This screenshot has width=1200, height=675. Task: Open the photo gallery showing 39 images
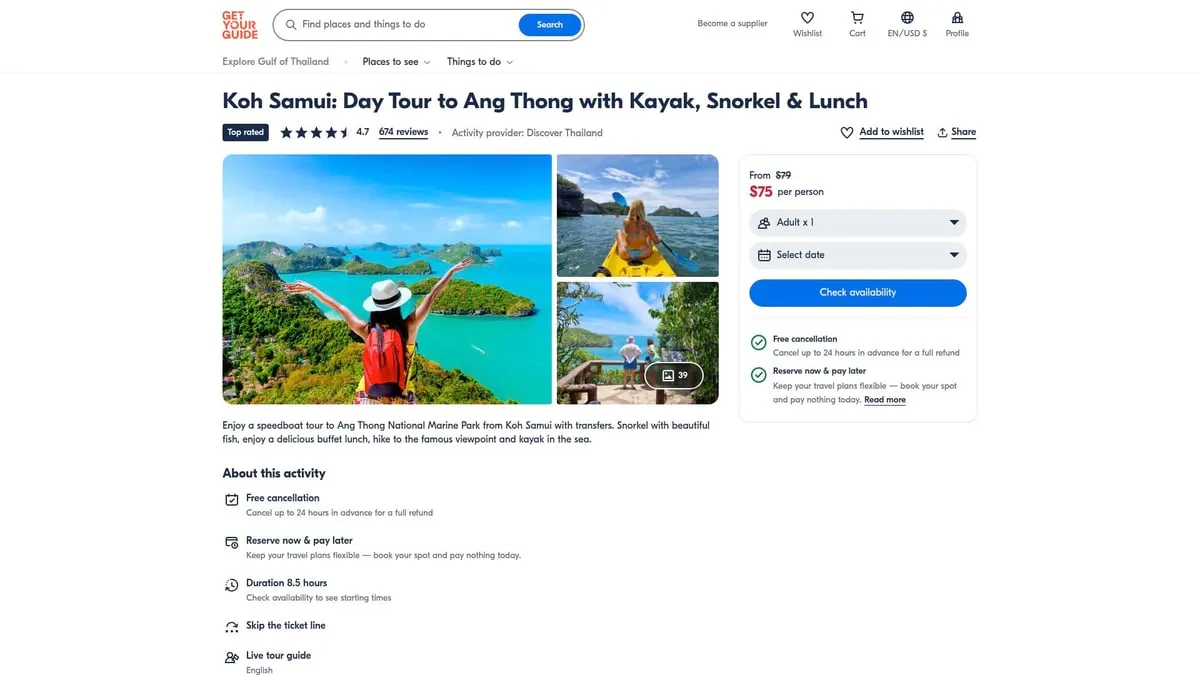coord(673,375)
